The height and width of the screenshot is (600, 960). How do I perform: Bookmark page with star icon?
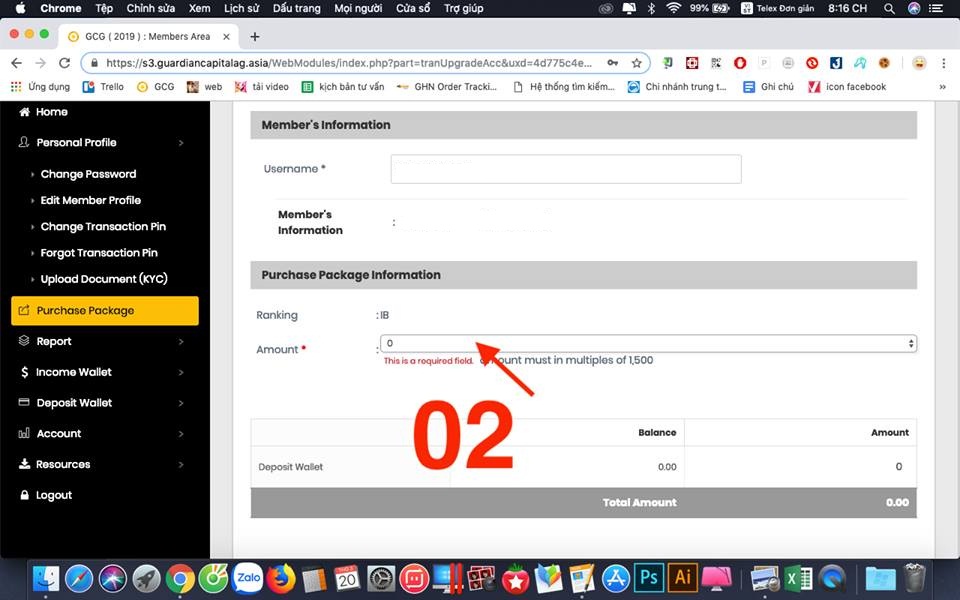point(636,62)
